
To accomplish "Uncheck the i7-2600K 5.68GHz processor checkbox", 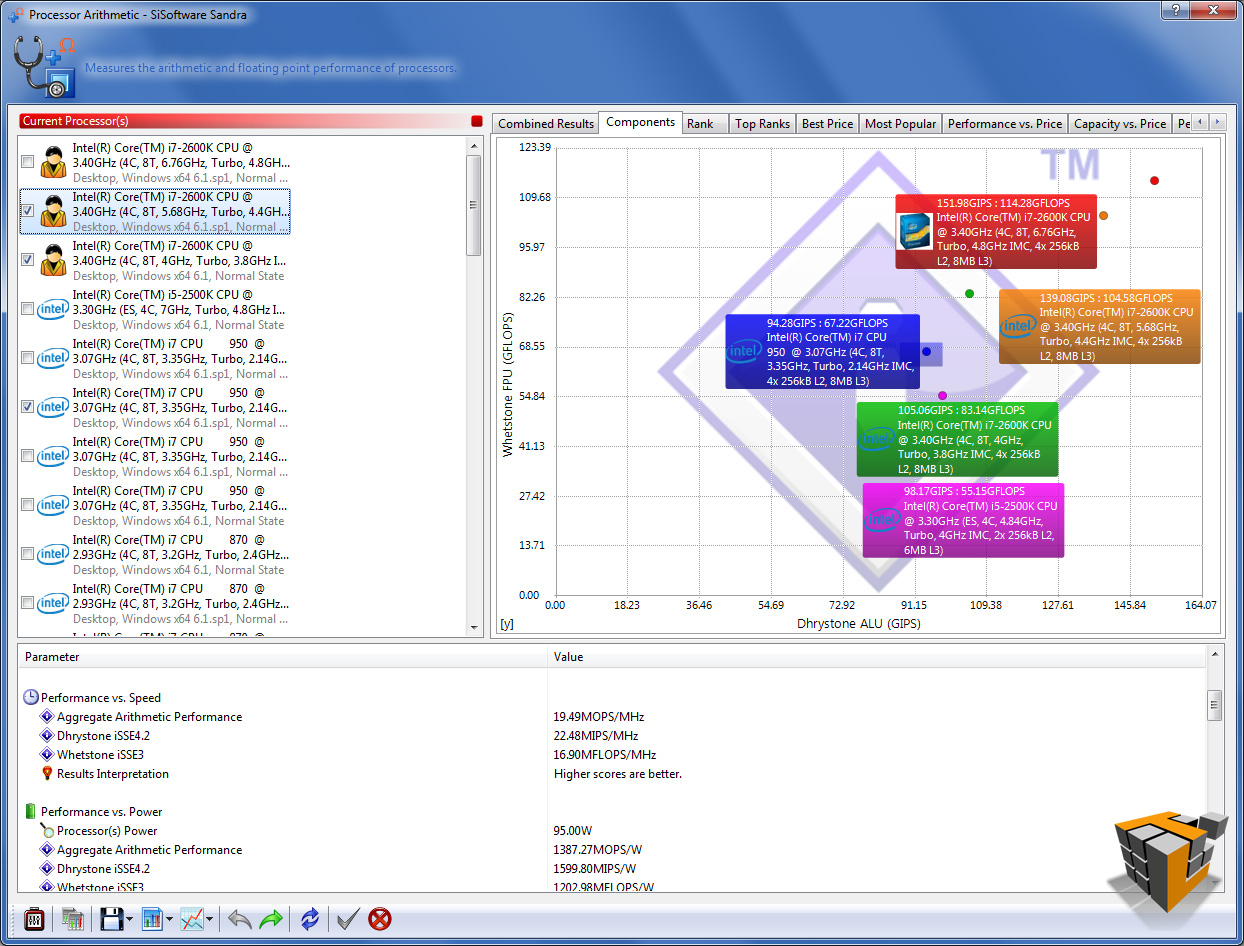I will [x=28, y=211].
